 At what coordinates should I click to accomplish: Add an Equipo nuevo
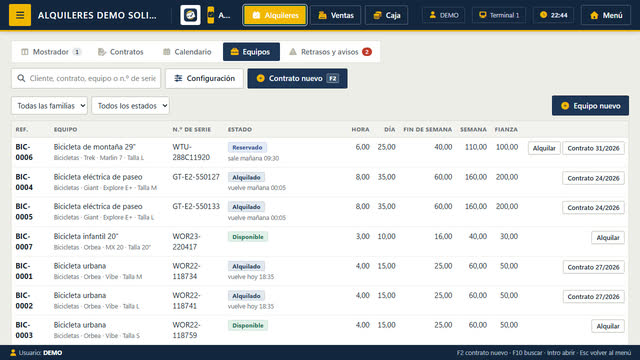590,106
